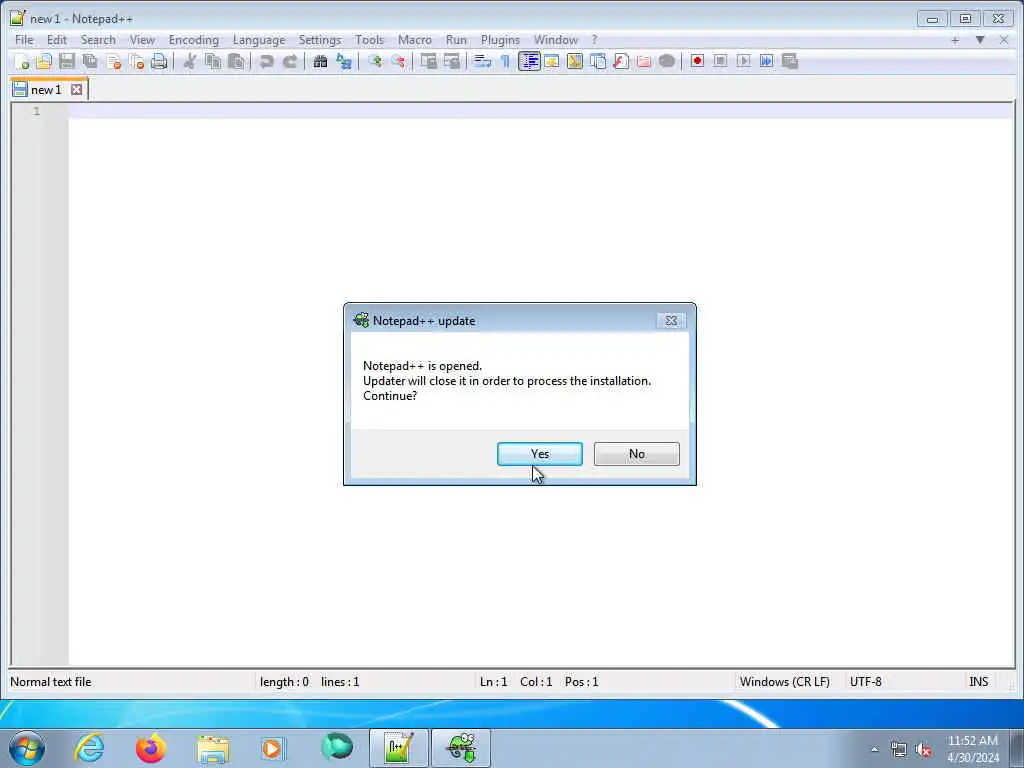
Task: Click the Synchronize Horizontal Scrolling icon
Action: 451,61
